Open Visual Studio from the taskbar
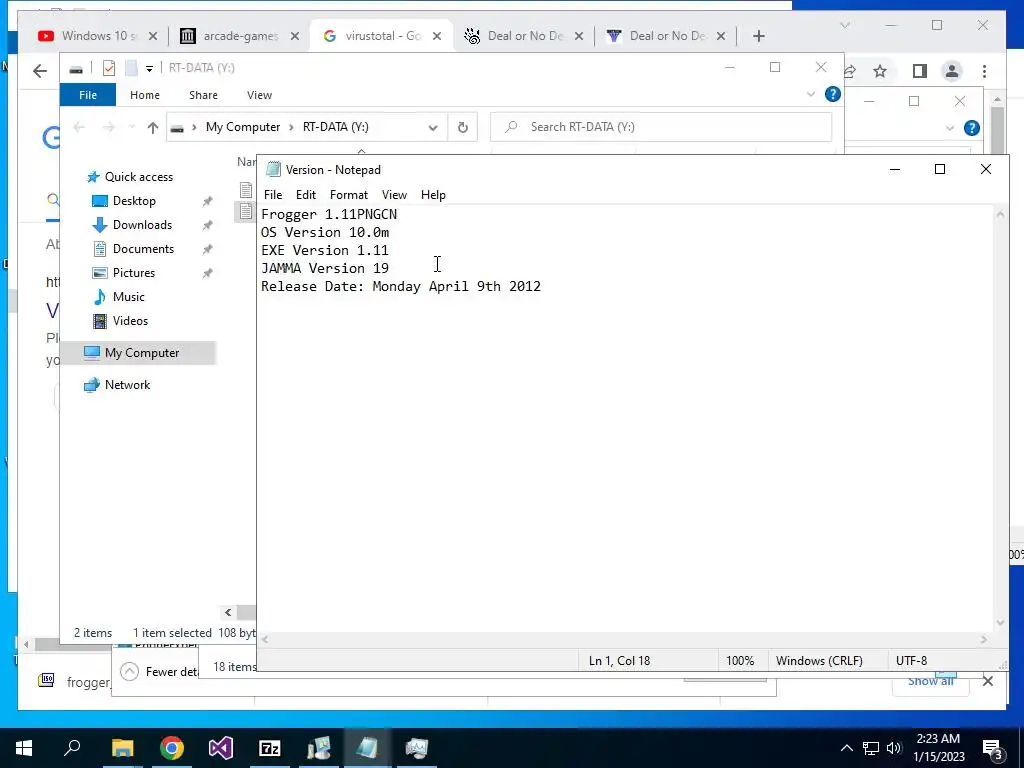Image resolution: width=1024 pixels, height=768 pixels. (x=221, y=748)
